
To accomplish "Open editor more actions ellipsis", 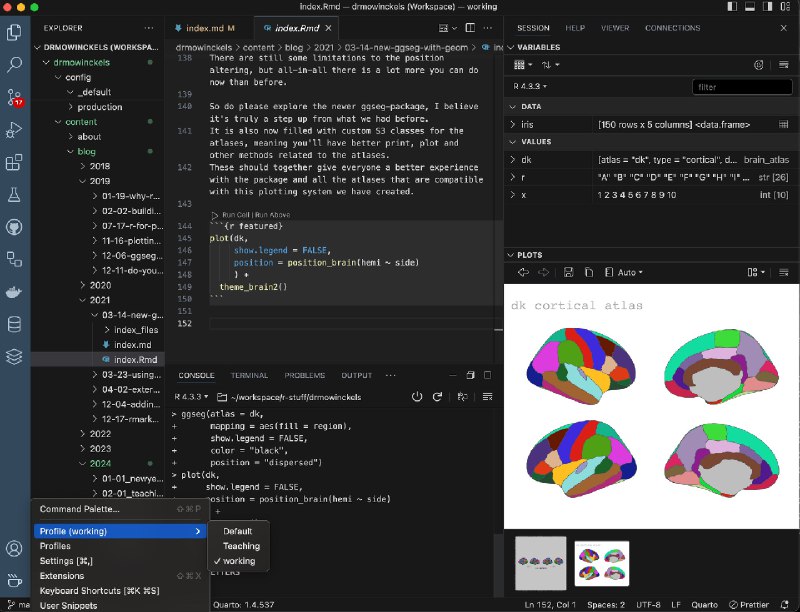I will click(x=488, y=28).
